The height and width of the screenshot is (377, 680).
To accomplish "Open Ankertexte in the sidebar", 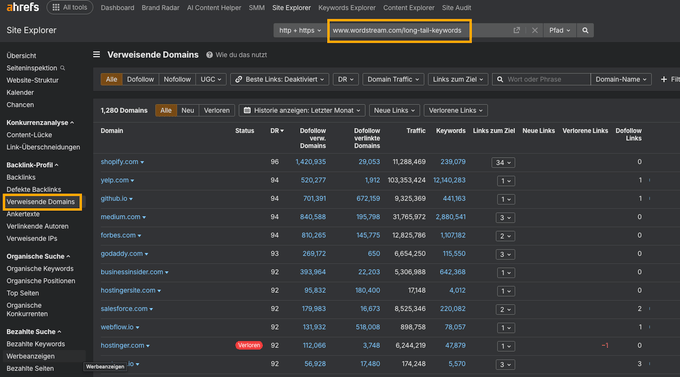I will point(23,214).
